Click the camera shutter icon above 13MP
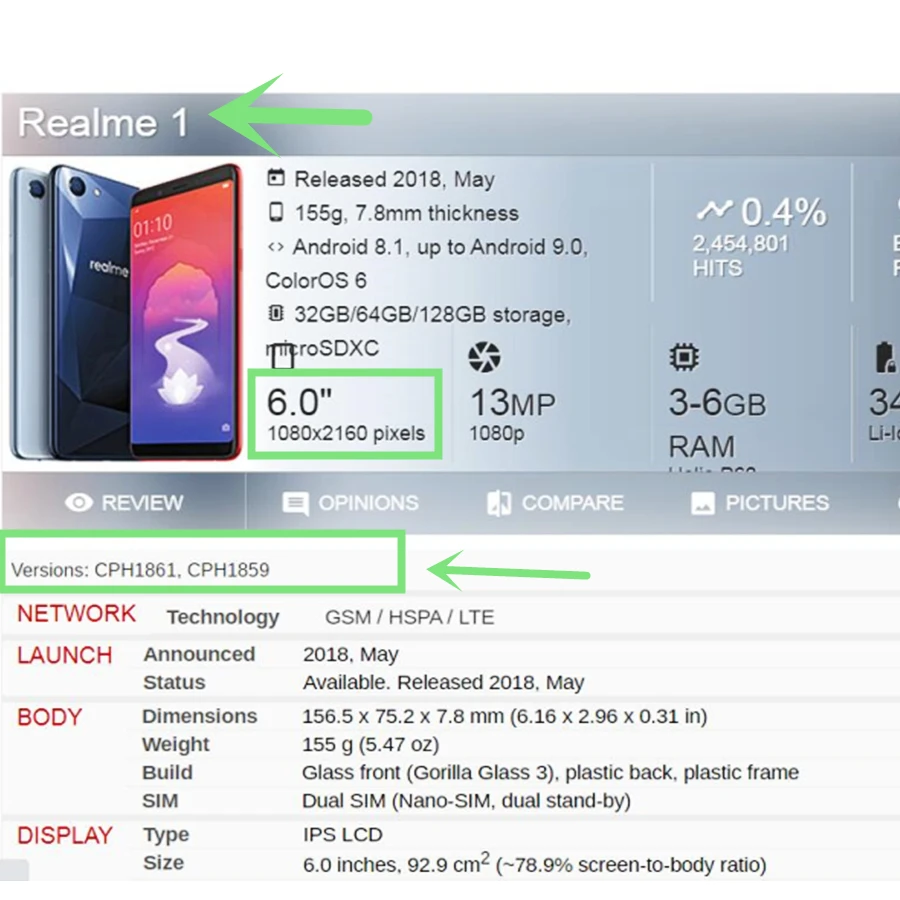Viewport: 900px width, 900px height. click(484, 357)
